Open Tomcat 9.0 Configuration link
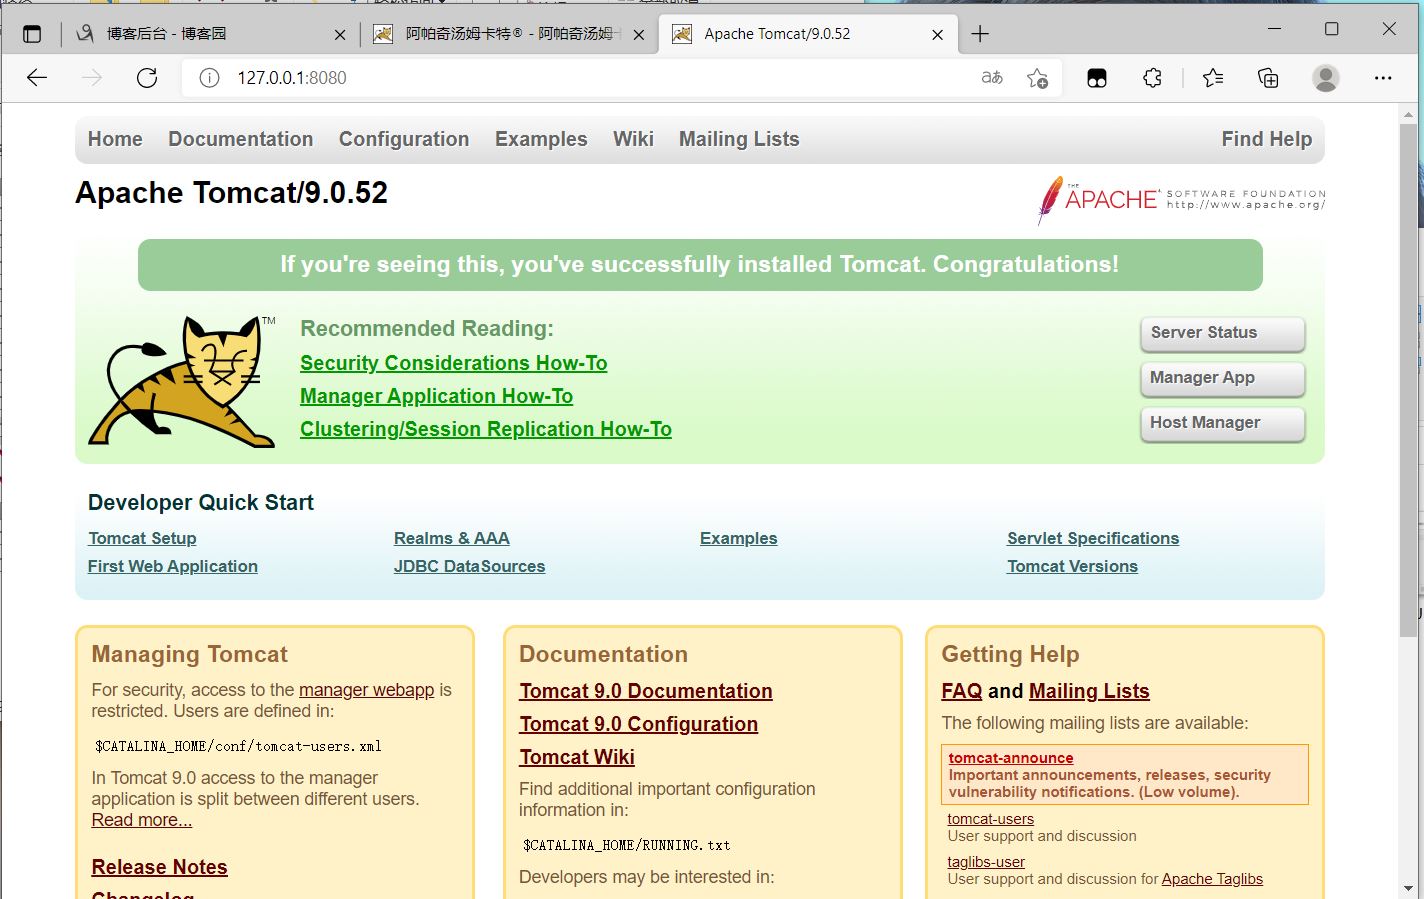1424x899 pixels. point(638,724)
